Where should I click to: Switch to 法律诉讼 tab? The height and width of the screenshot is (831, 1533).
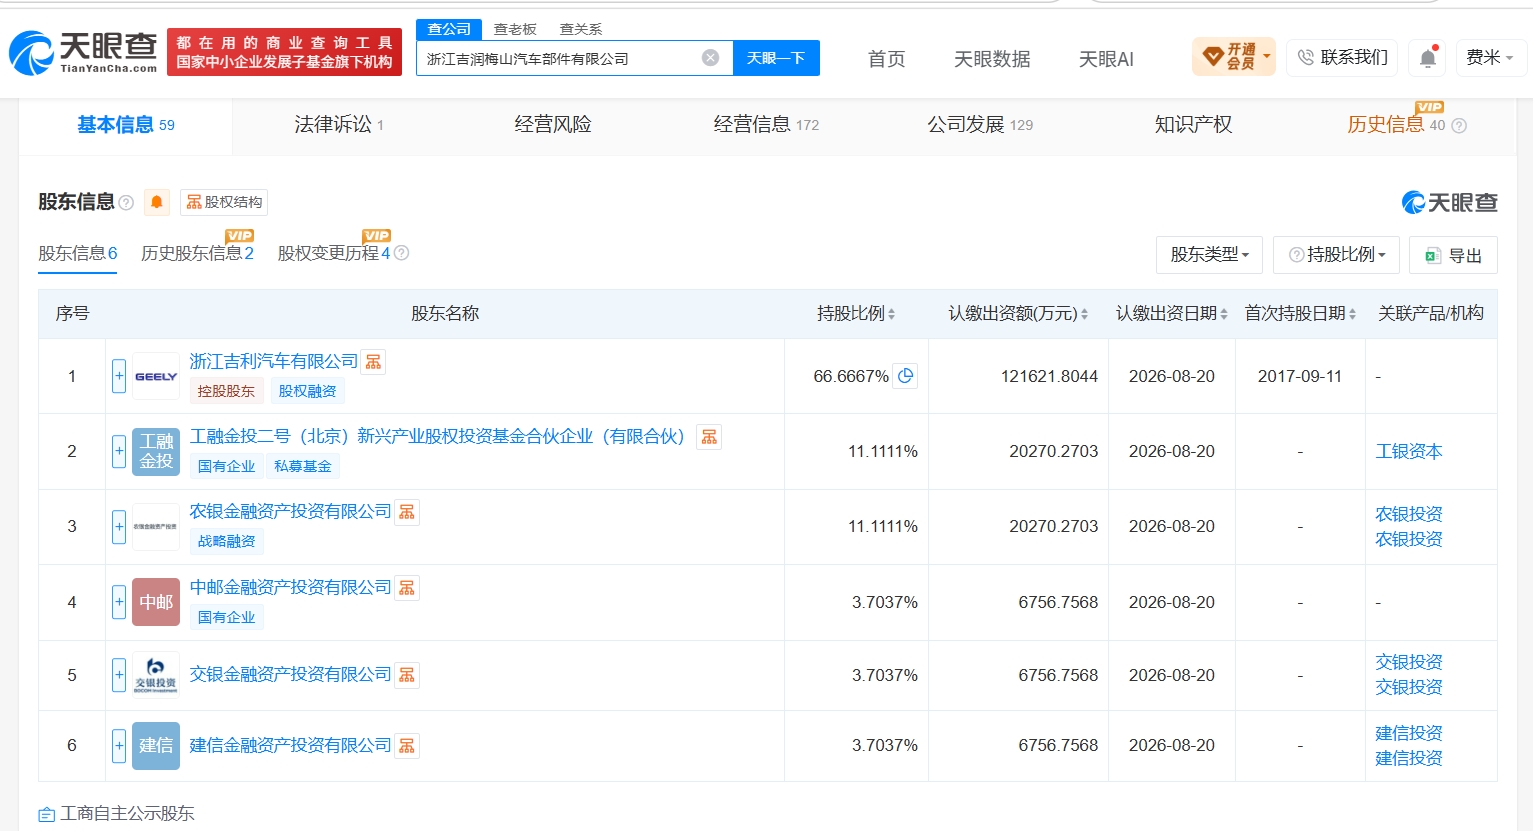(339, 125)
